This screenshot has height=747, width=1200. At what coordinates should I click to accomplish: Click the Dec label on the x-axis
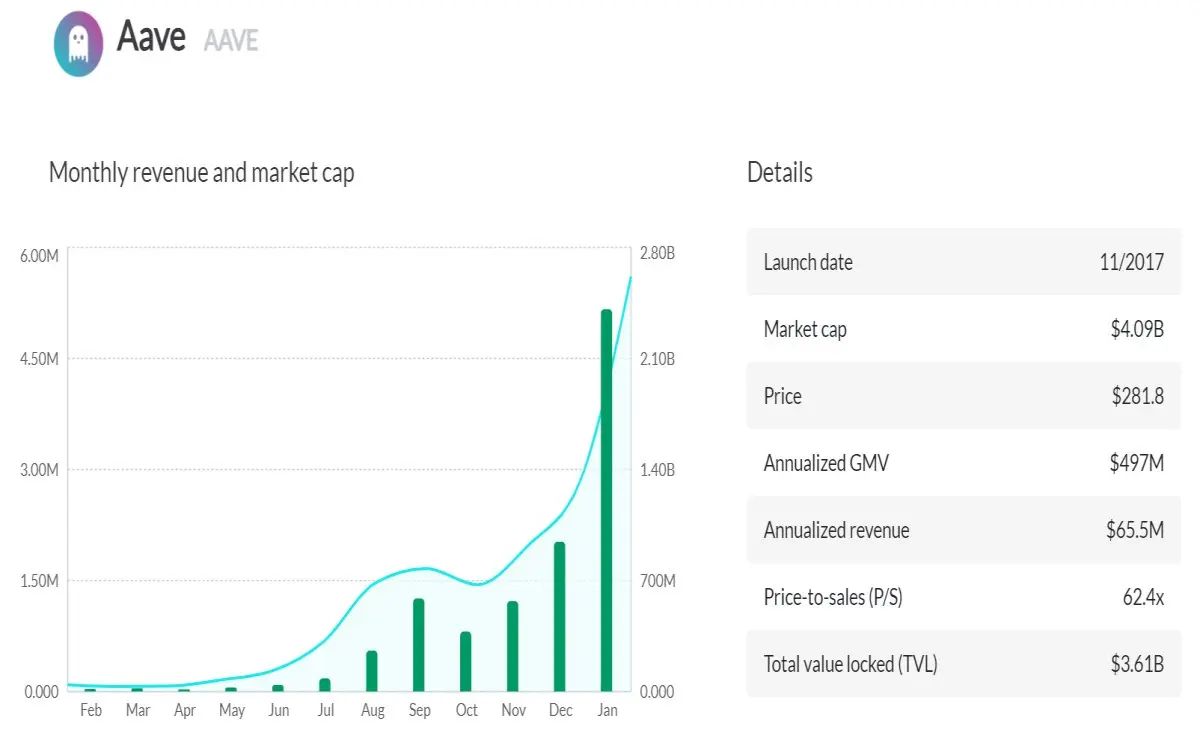[x=560, y=710]
